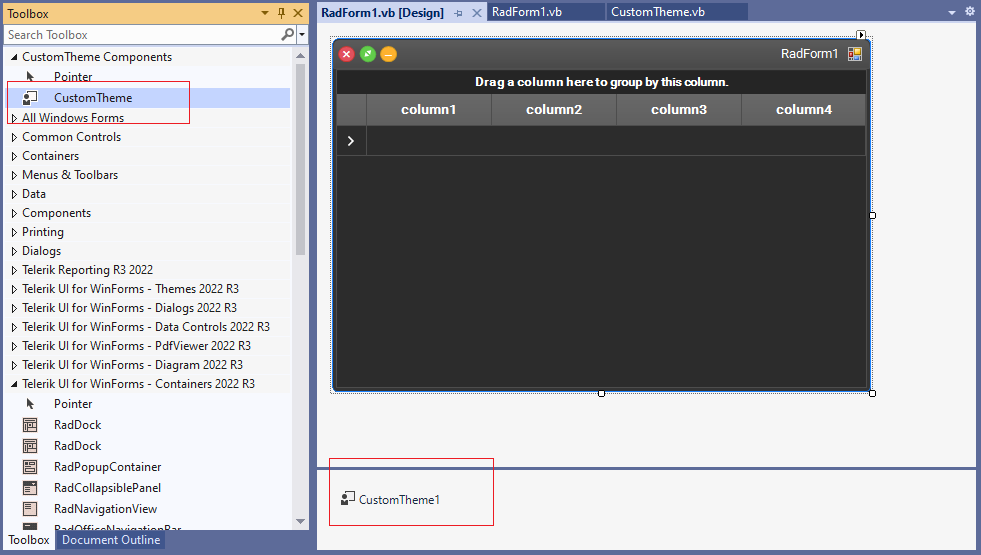Expand the Dialogs group
This screenshot has width=981, height=555.
(x=14, y=251)
